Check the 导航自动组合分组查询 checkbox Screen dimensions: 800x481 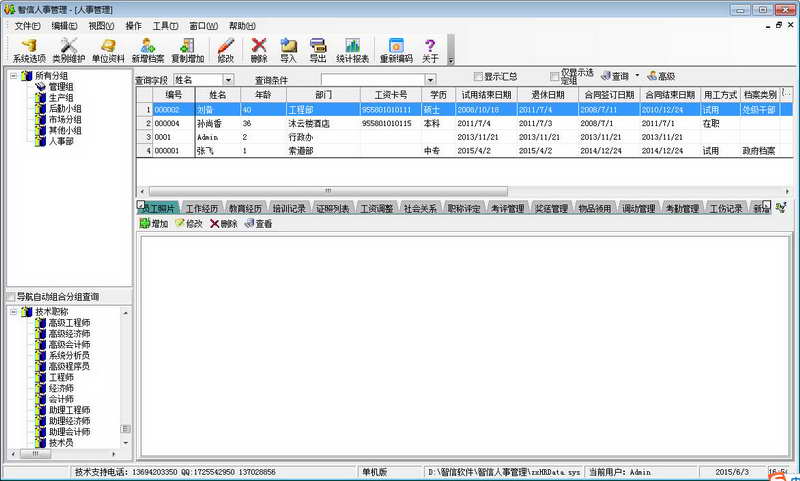pos(11,297)
